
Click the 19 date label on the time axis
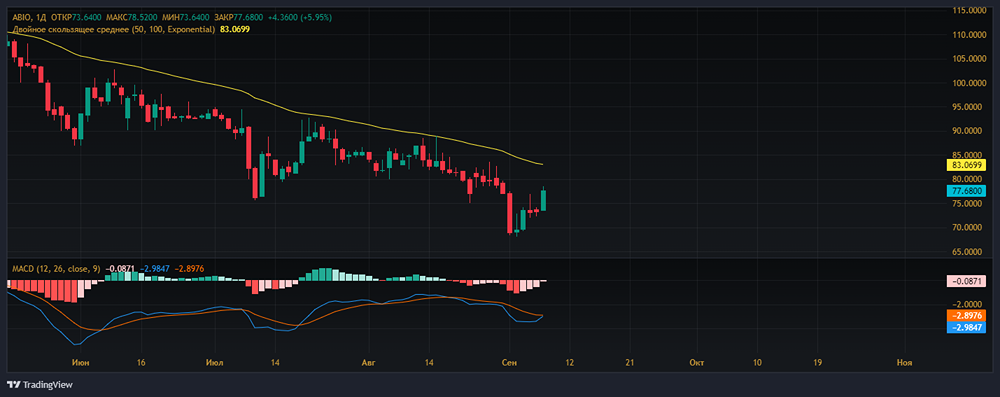coord(818,362)
